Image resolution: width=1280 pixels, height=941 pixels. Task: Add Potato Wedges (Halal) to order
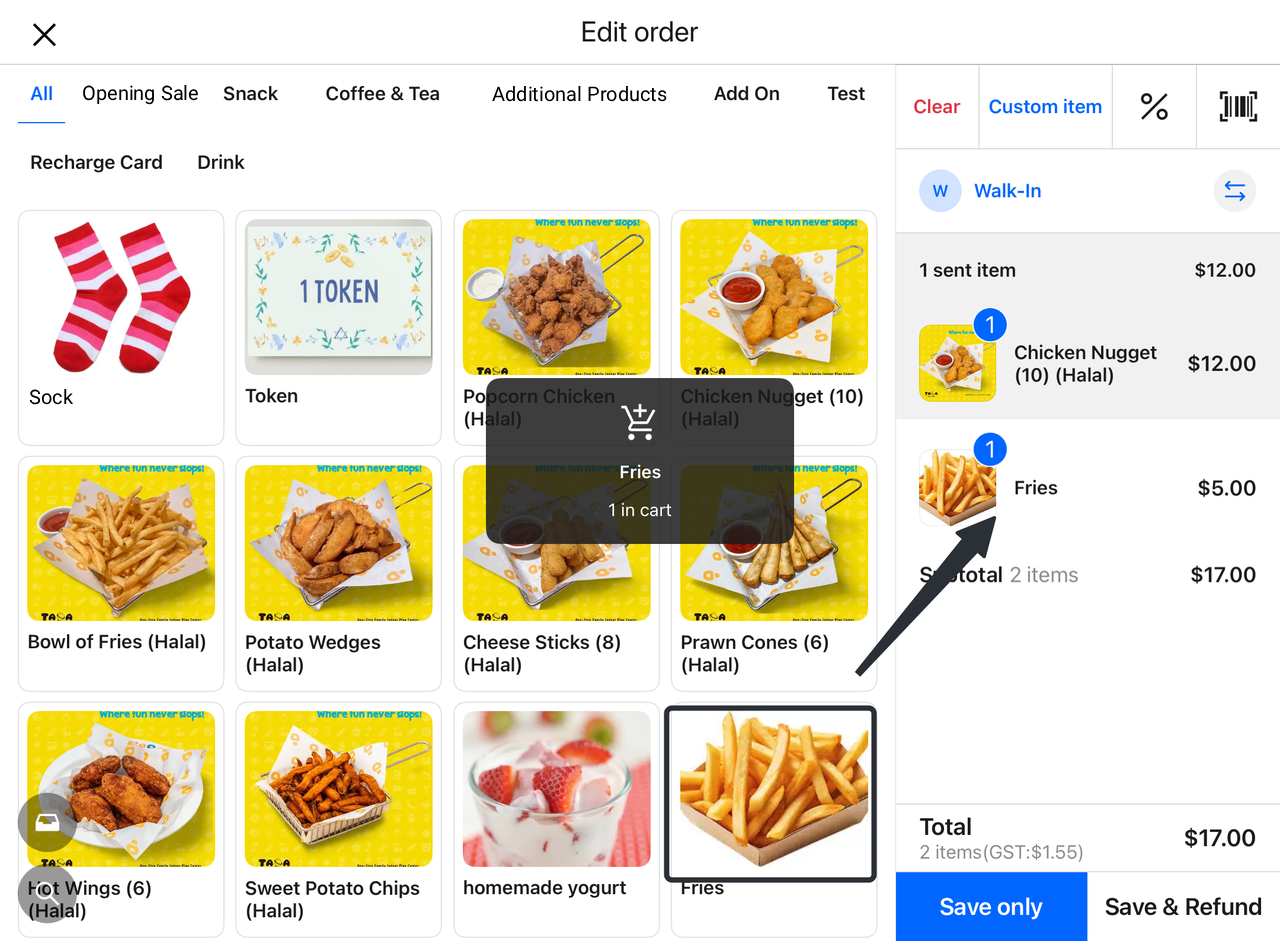point(338,573)
